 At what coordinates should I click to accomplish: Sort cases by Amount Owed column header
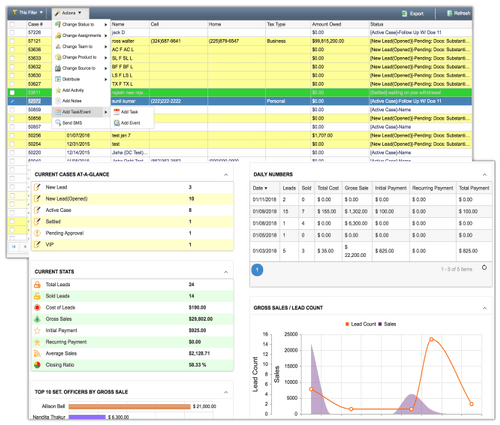326,24
